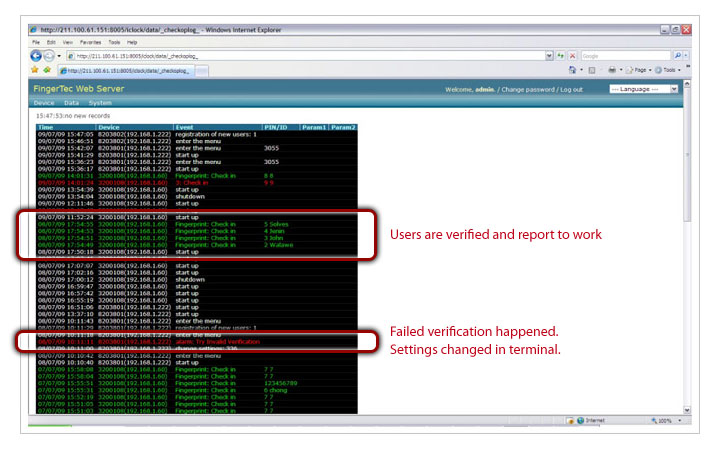Open the Favorites menu

pos(90,42)
